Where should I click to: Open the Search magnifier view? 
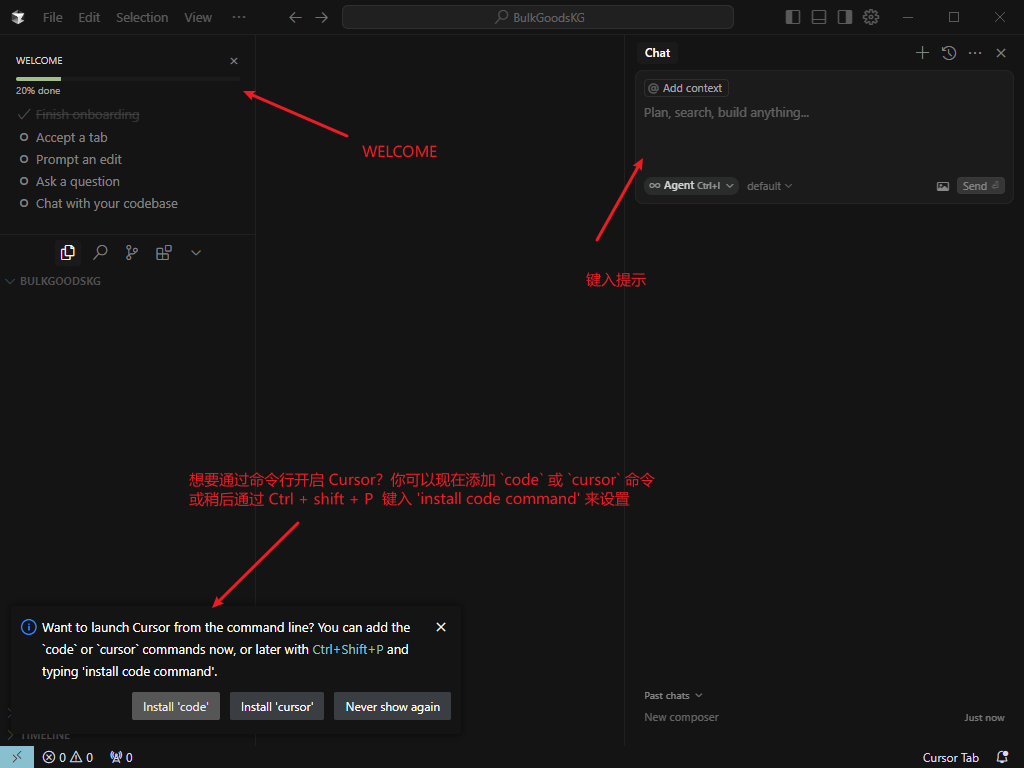click(x=100, y=253)
